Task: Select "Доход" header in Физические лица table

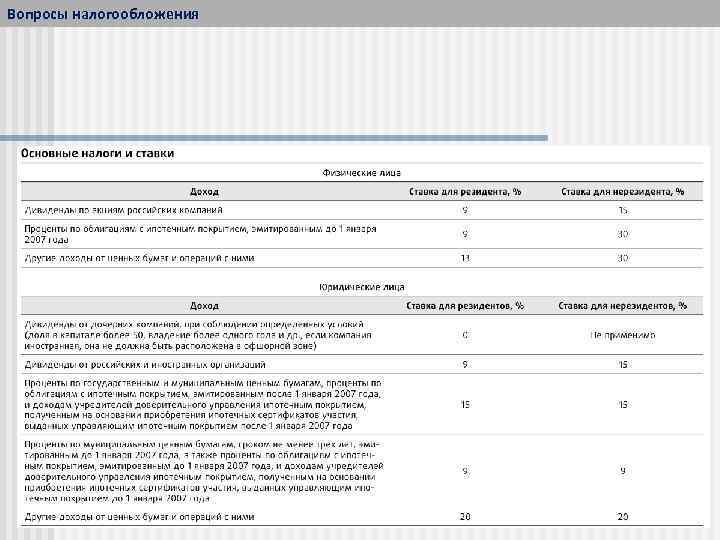Action: 204,192
